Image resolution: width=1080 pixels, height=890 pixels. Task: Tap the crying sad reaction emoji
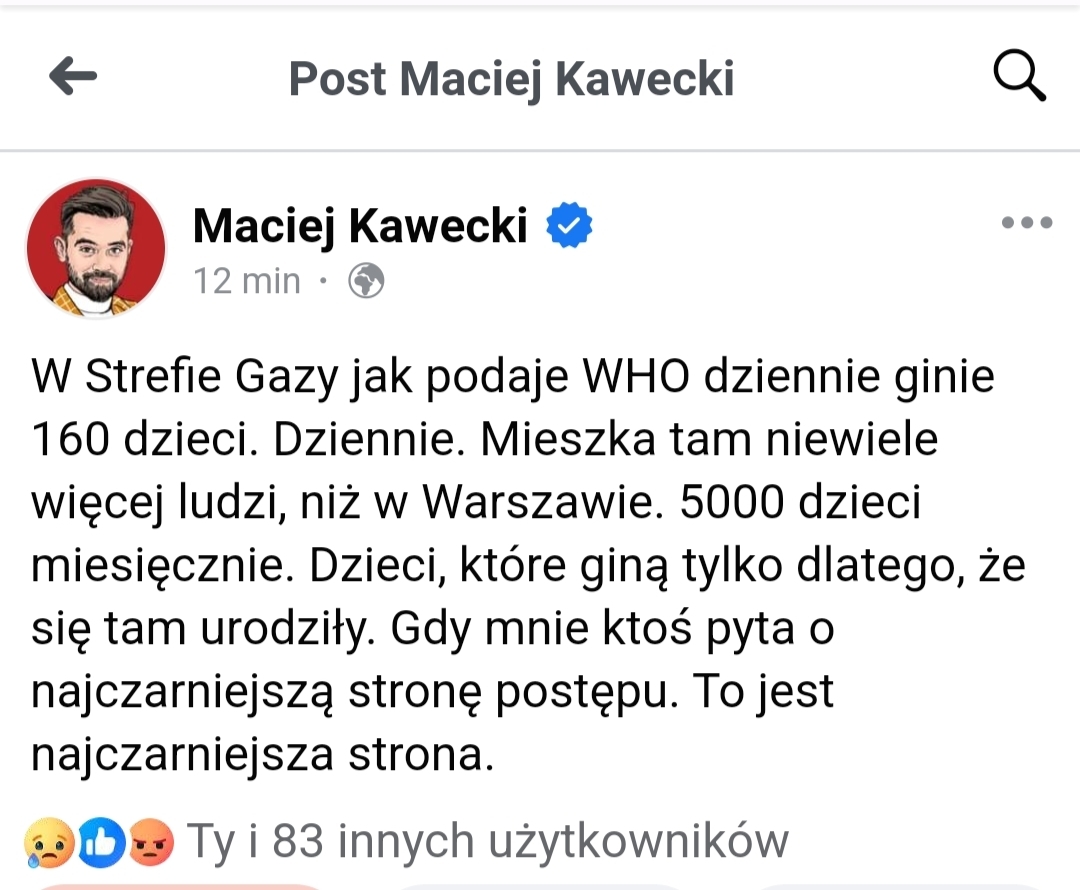(49, 843)
